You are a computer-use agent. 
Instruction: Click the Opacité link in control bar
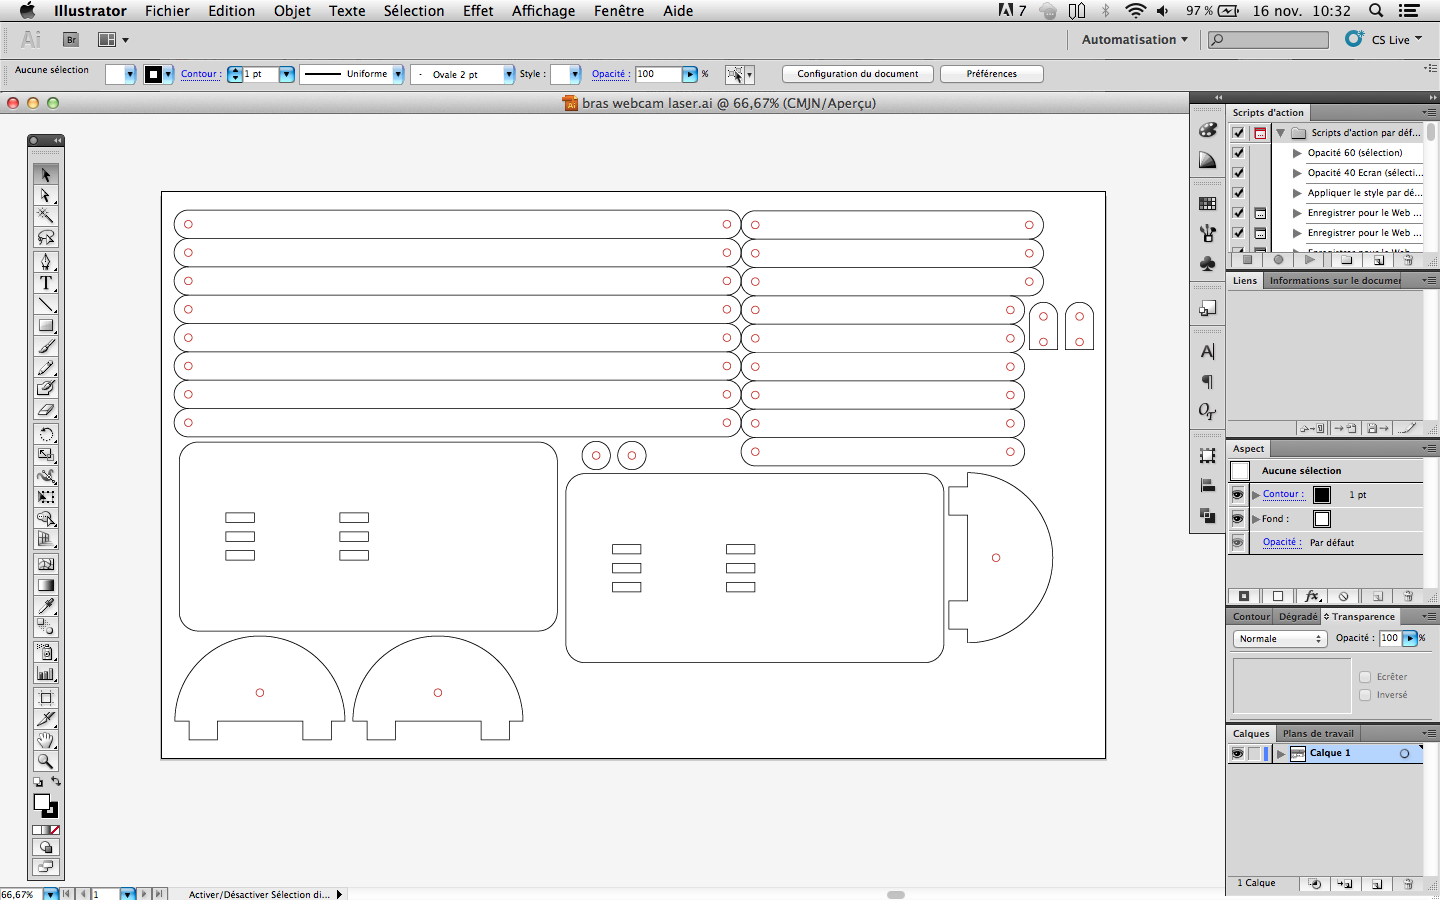tap(609, 74)
